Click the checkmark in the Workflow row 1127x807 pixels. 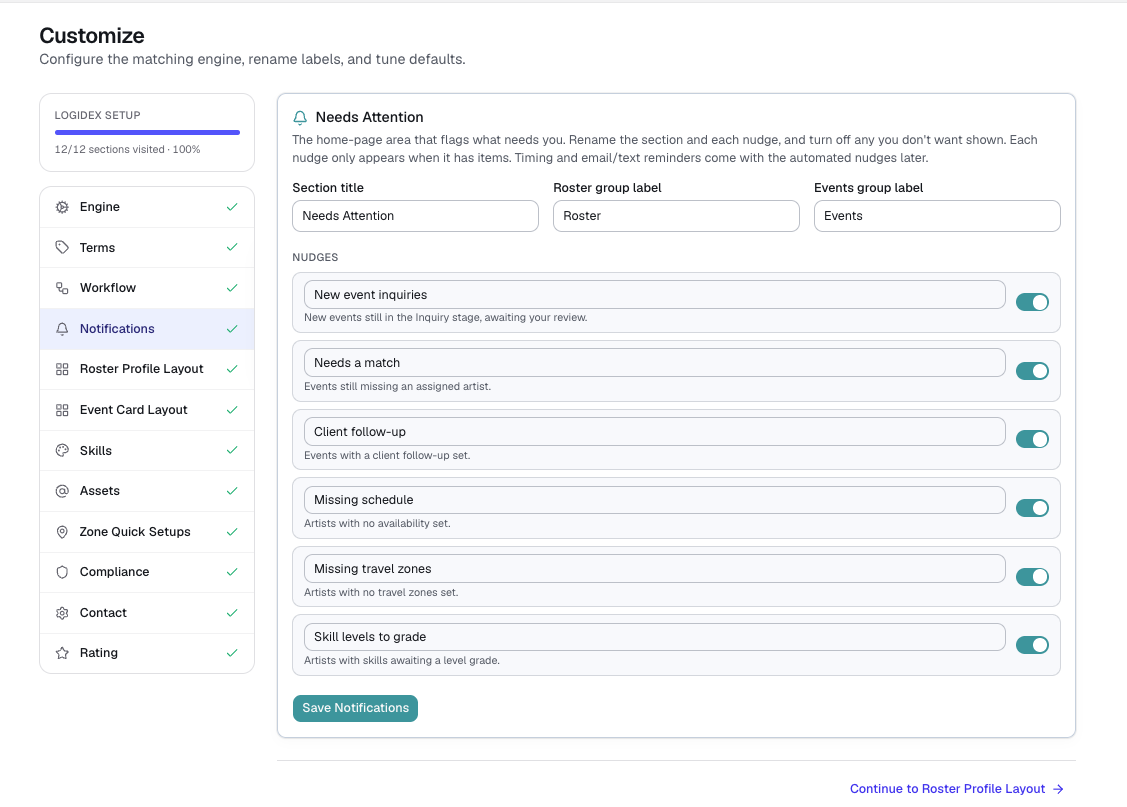pyautogui.click(x=232, y=288)
